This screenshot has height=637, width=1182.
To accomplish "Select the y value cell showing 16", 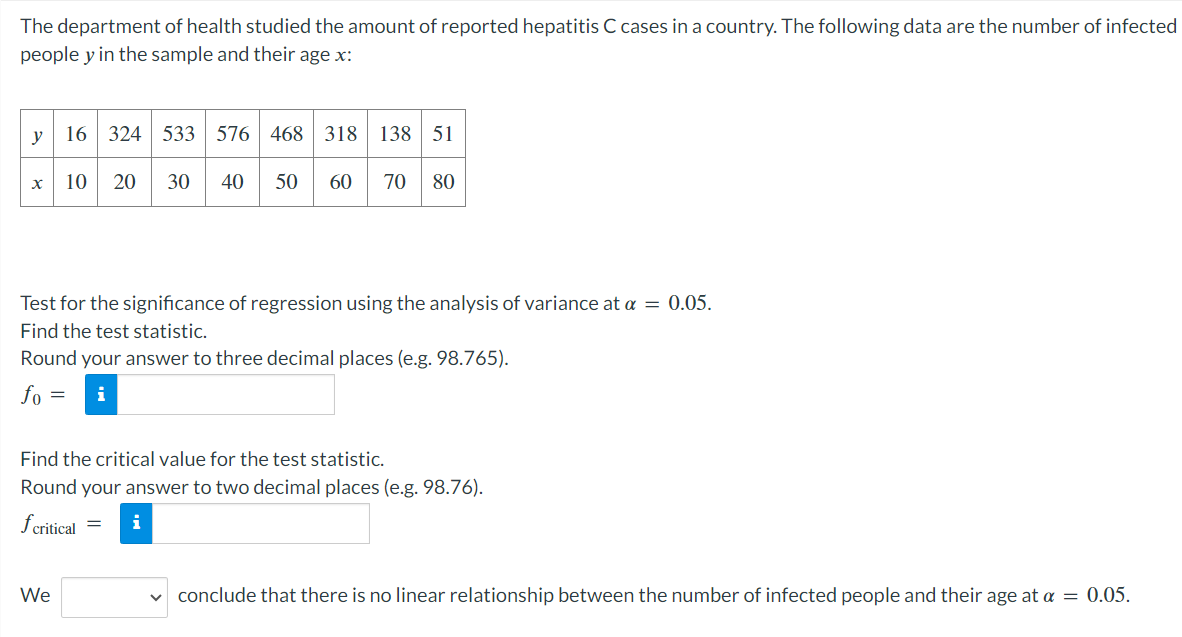I will click(x=75, y=133).
